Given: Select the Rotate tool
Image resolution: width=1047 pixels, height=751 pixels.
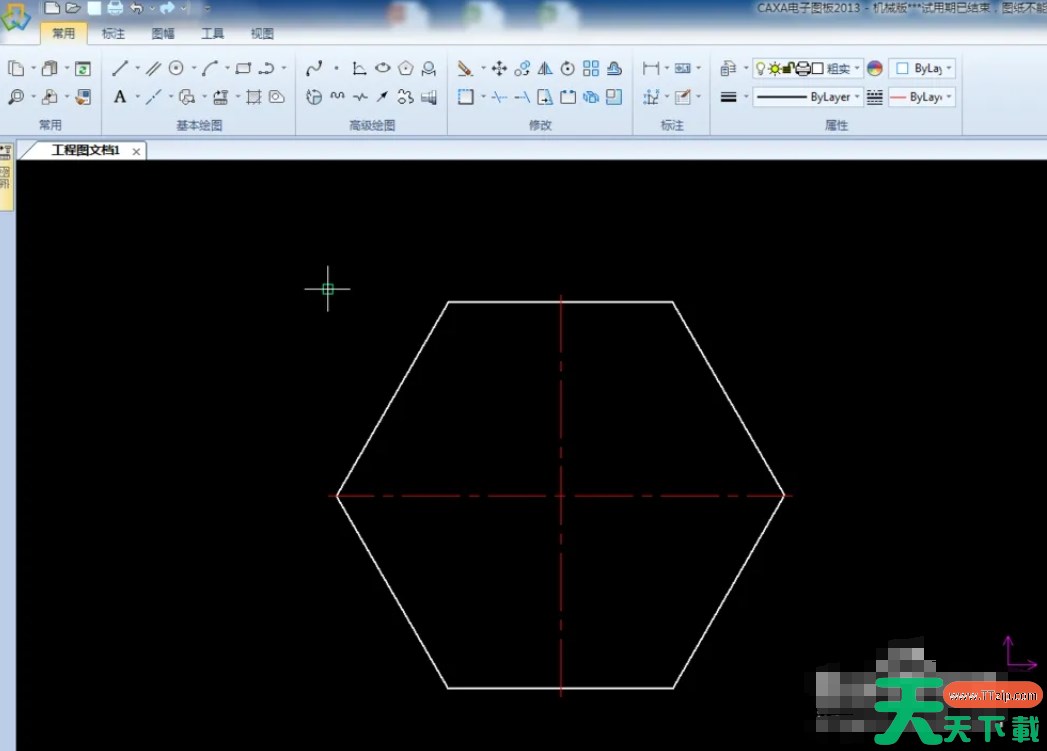Looking at the screenshot, I should (x=568, y=68).
